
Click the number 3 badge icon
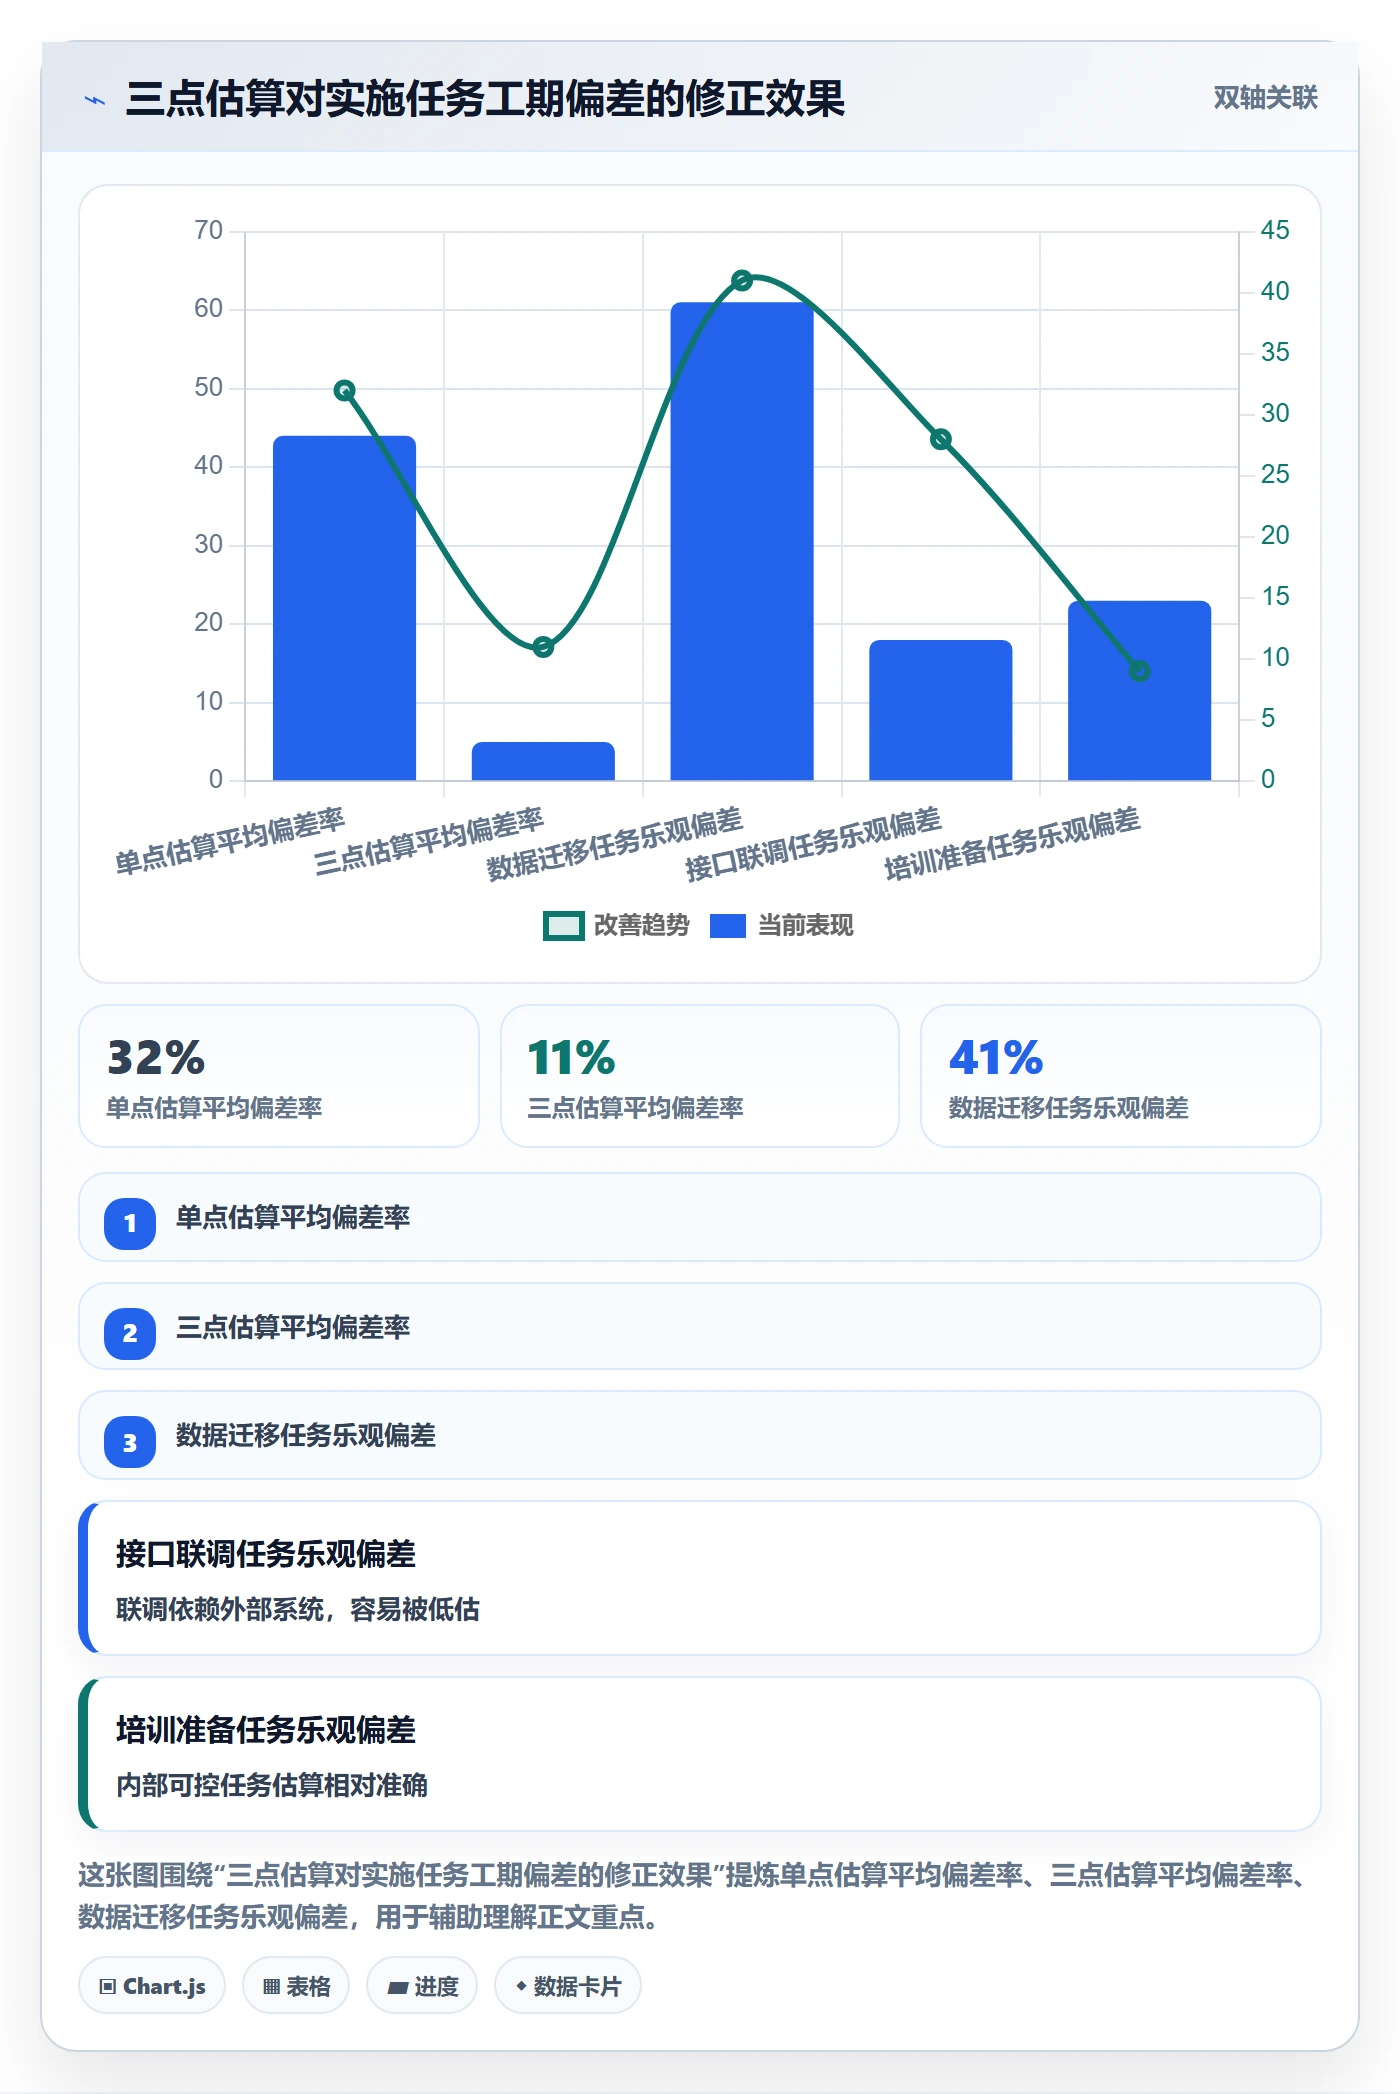point(130,1442)
